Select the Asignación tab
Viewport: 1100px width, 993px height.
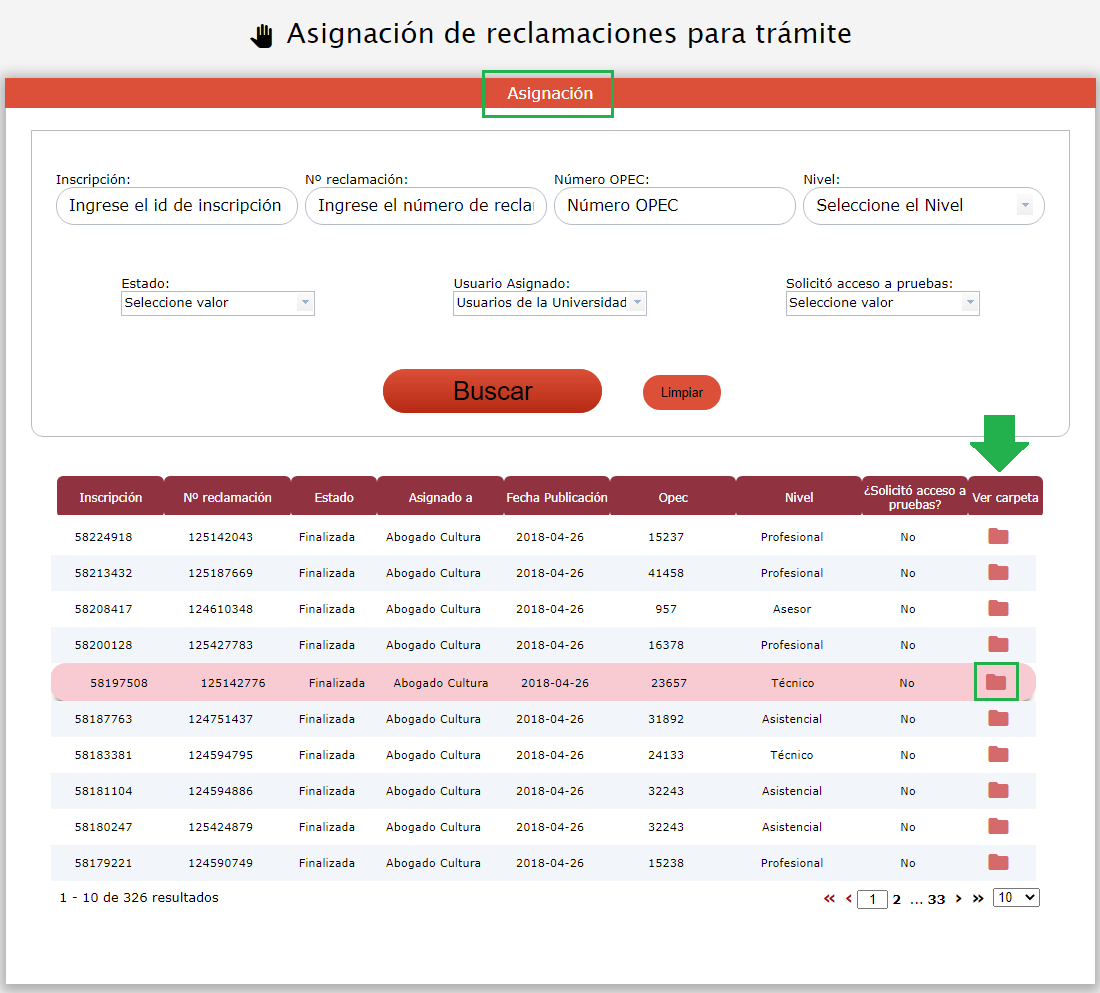tap(549, 94)
